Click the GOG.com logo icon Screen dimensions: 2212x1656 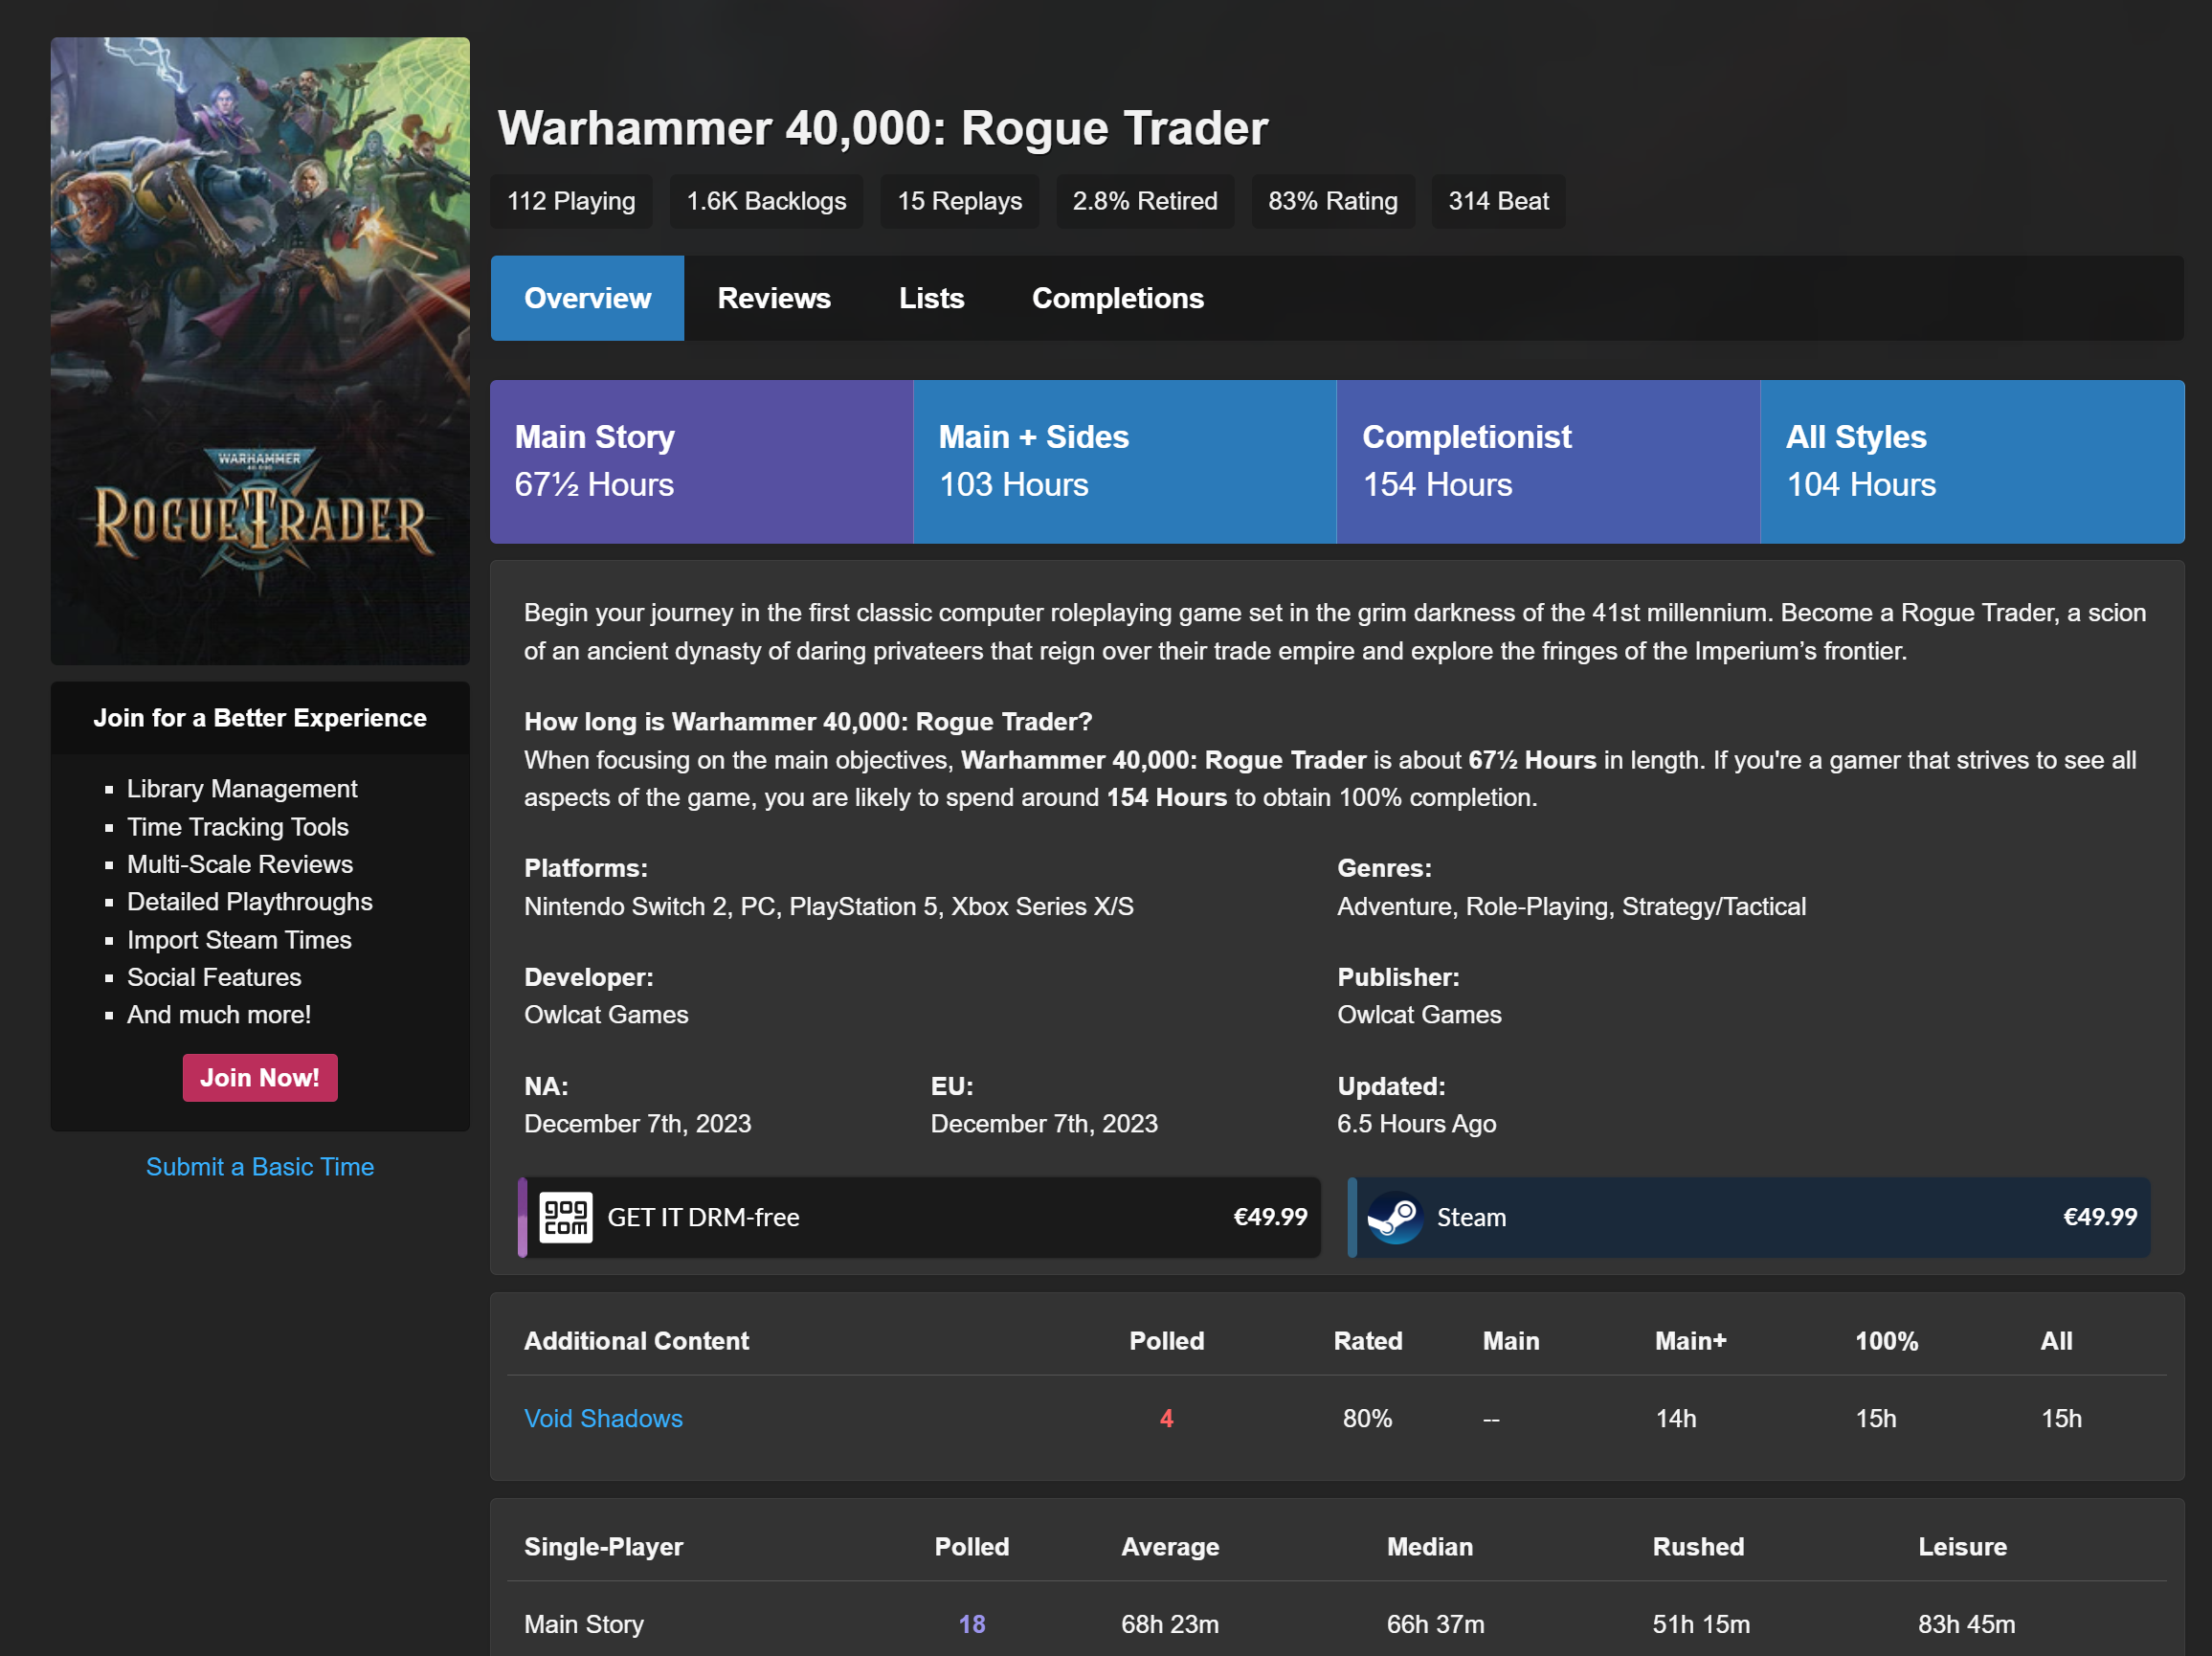[x=565, y=1217]
